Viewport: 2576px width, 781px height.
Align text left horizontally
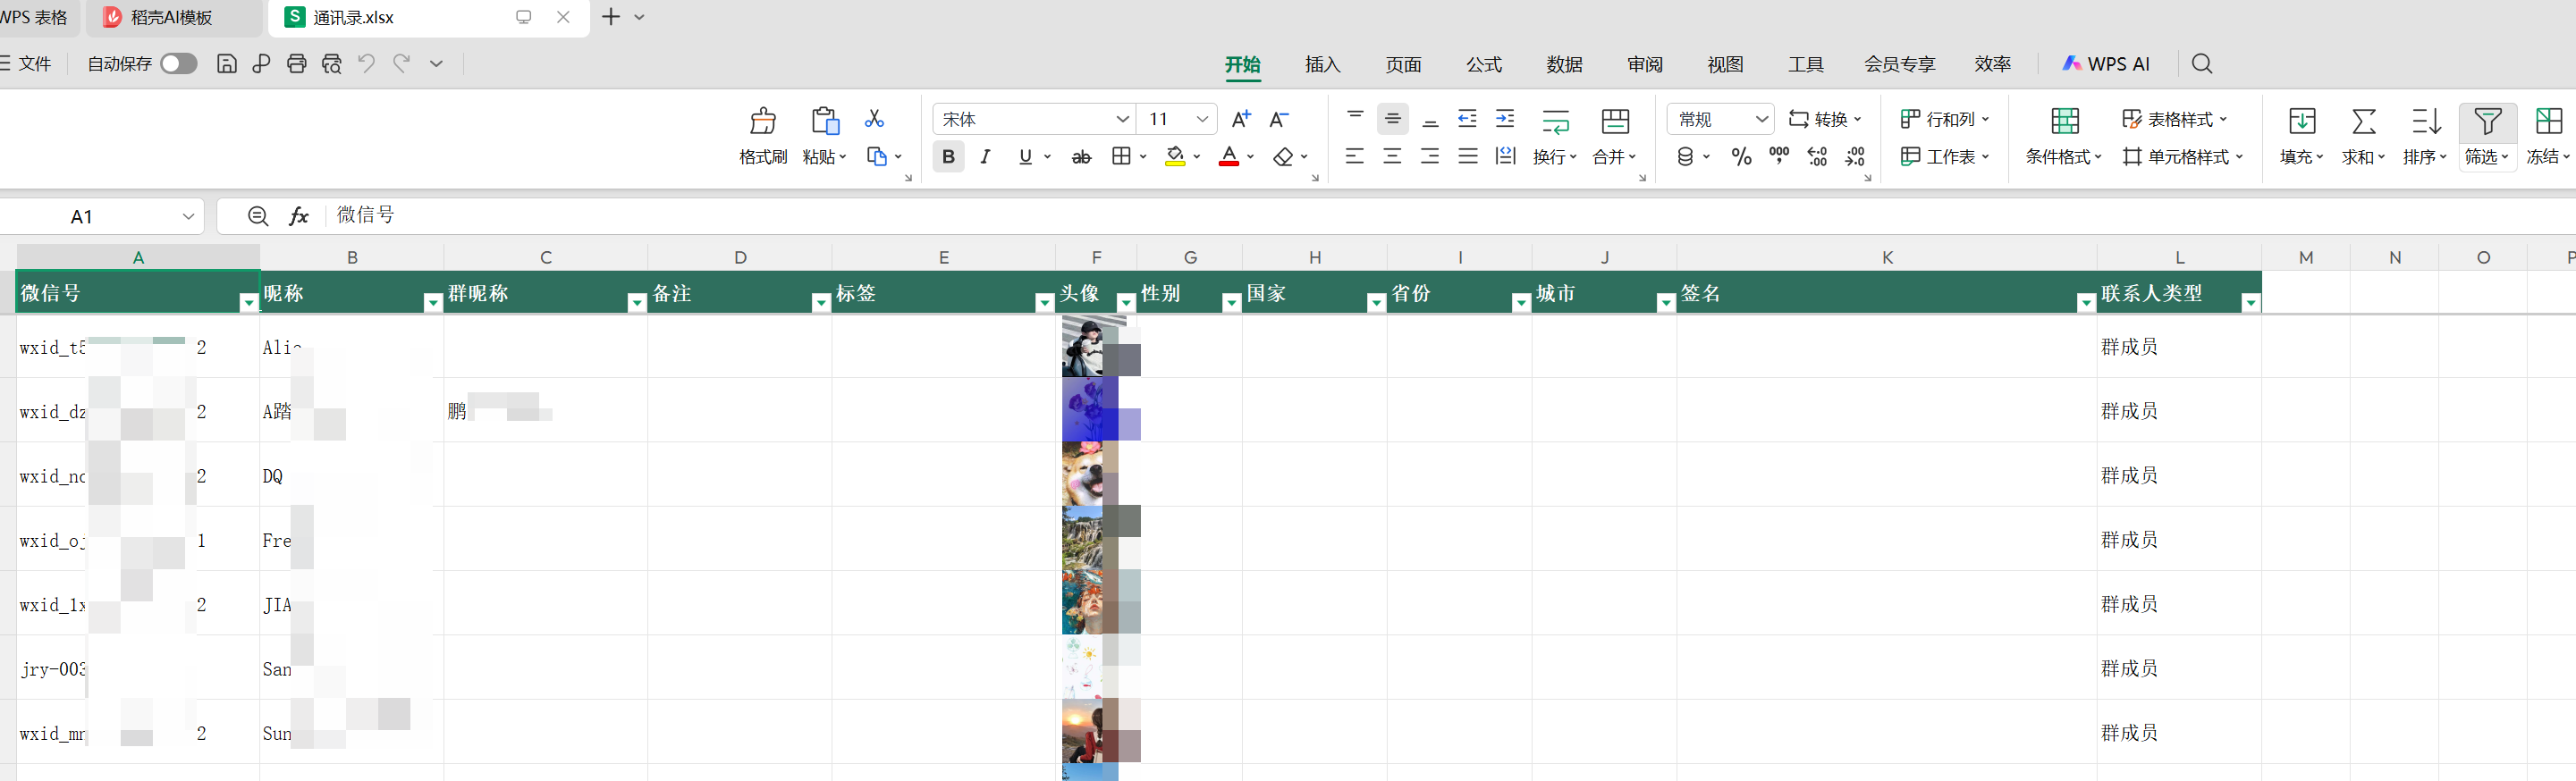(1355, 156)
